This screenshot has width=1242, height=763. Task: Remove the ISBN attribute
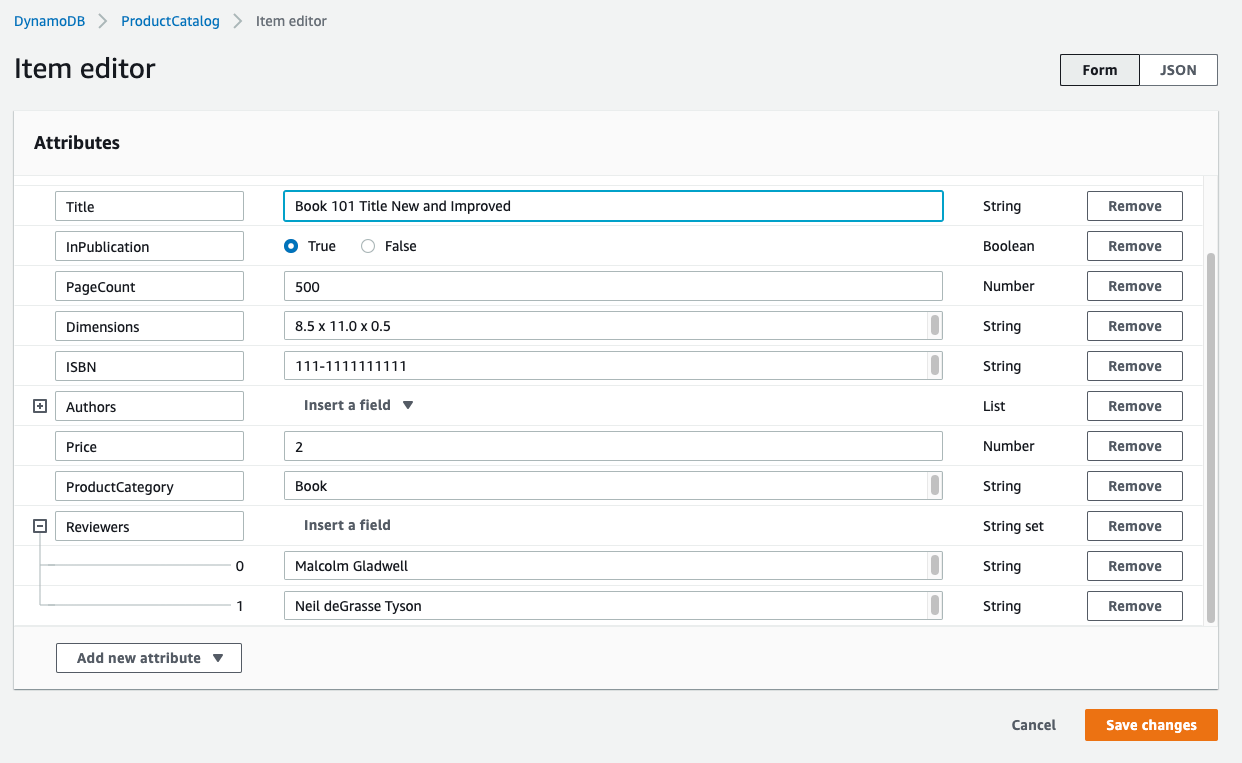pyautogui.click(x=1135, y=366)
